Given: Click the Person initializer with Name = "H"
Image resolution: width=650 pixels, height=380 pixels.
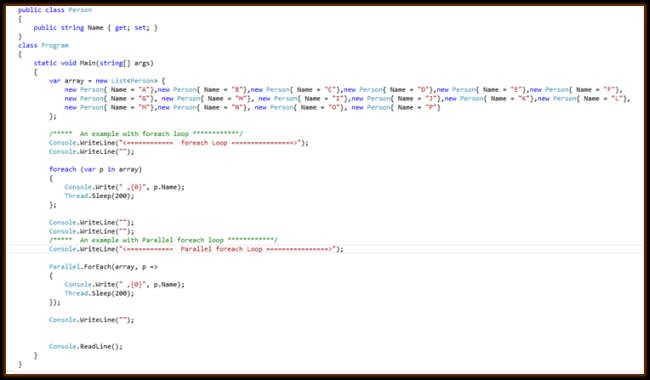Looking at the screenshot, I should pos(207,99).
